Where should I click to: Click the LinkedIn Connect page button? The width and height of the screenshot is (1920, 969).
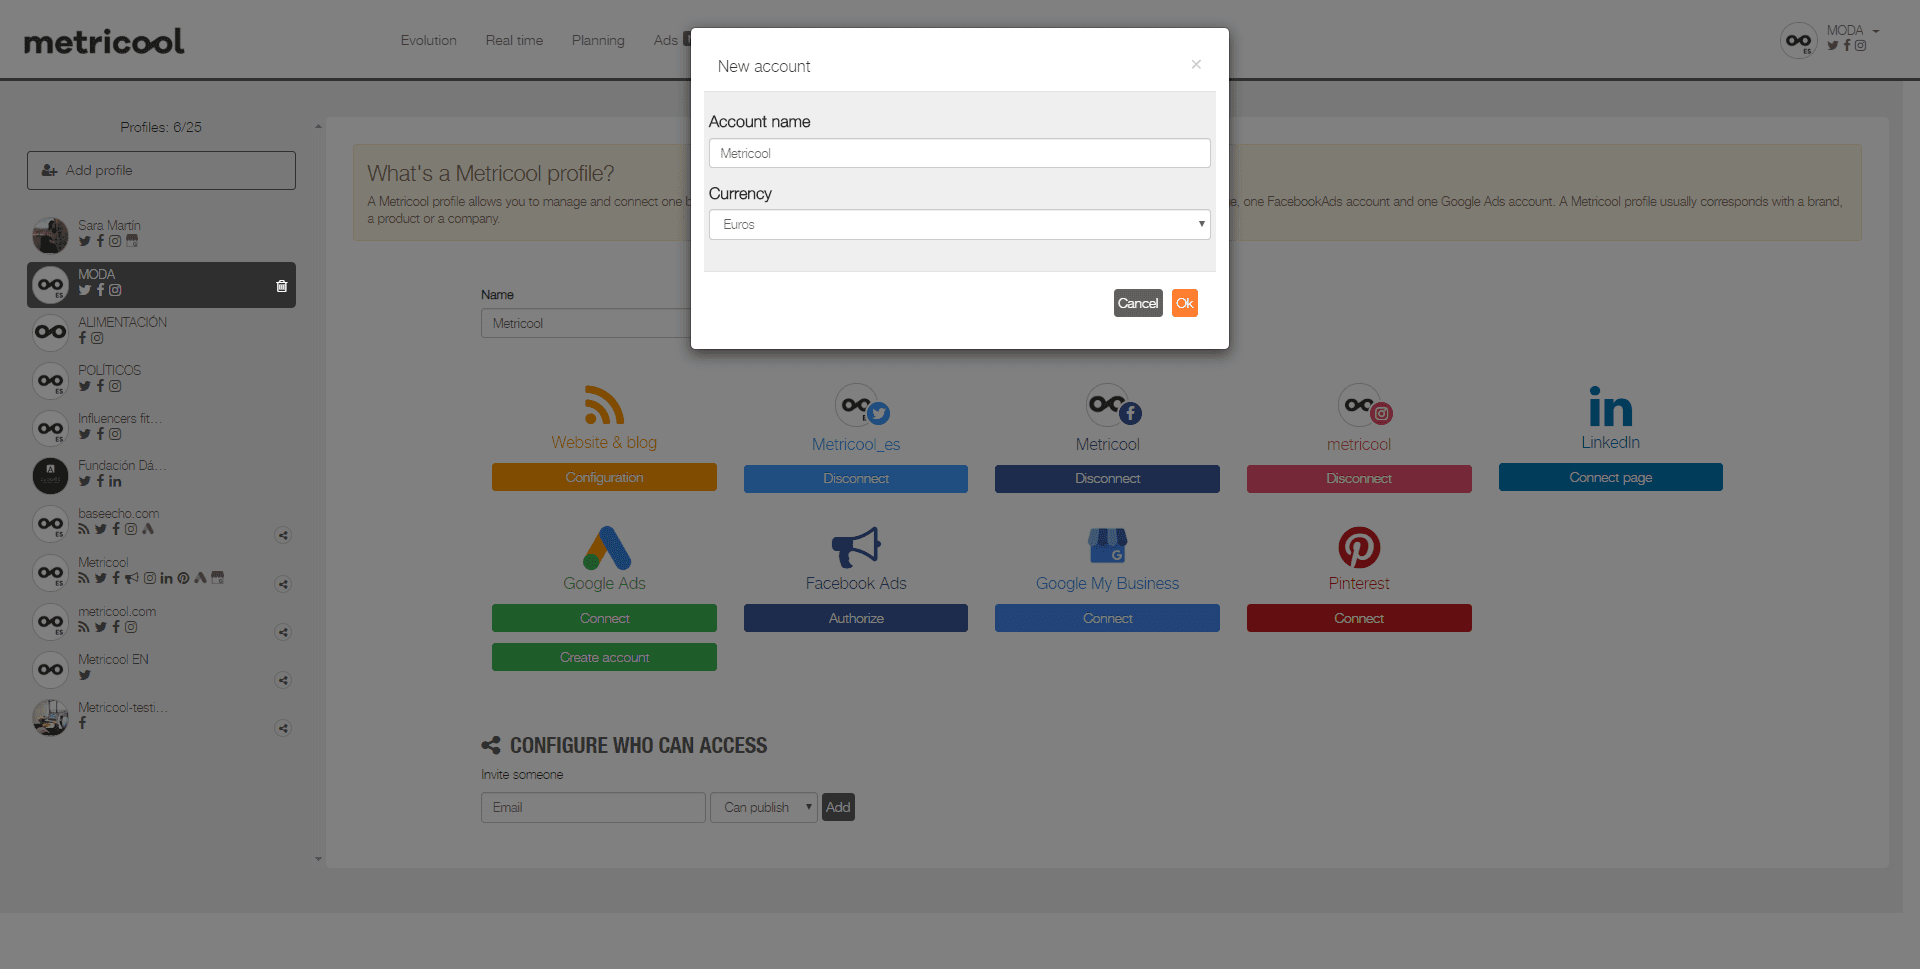(1610, 477)
